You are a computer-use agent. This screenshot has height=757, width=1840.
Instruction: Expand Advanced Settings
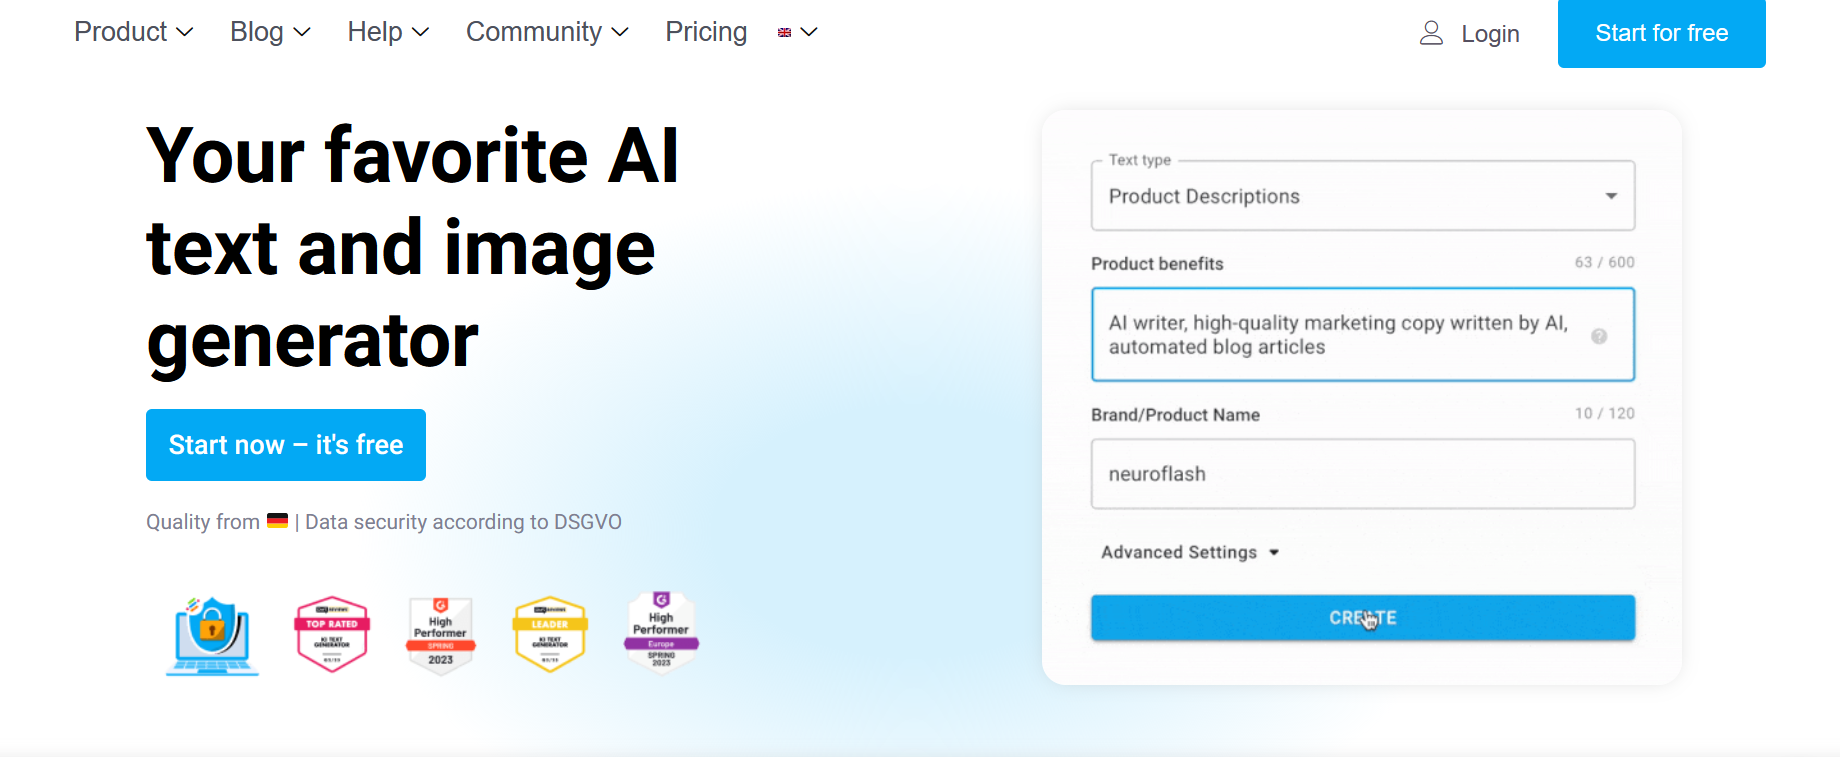pyautogui.click(x=1190, y=552)
